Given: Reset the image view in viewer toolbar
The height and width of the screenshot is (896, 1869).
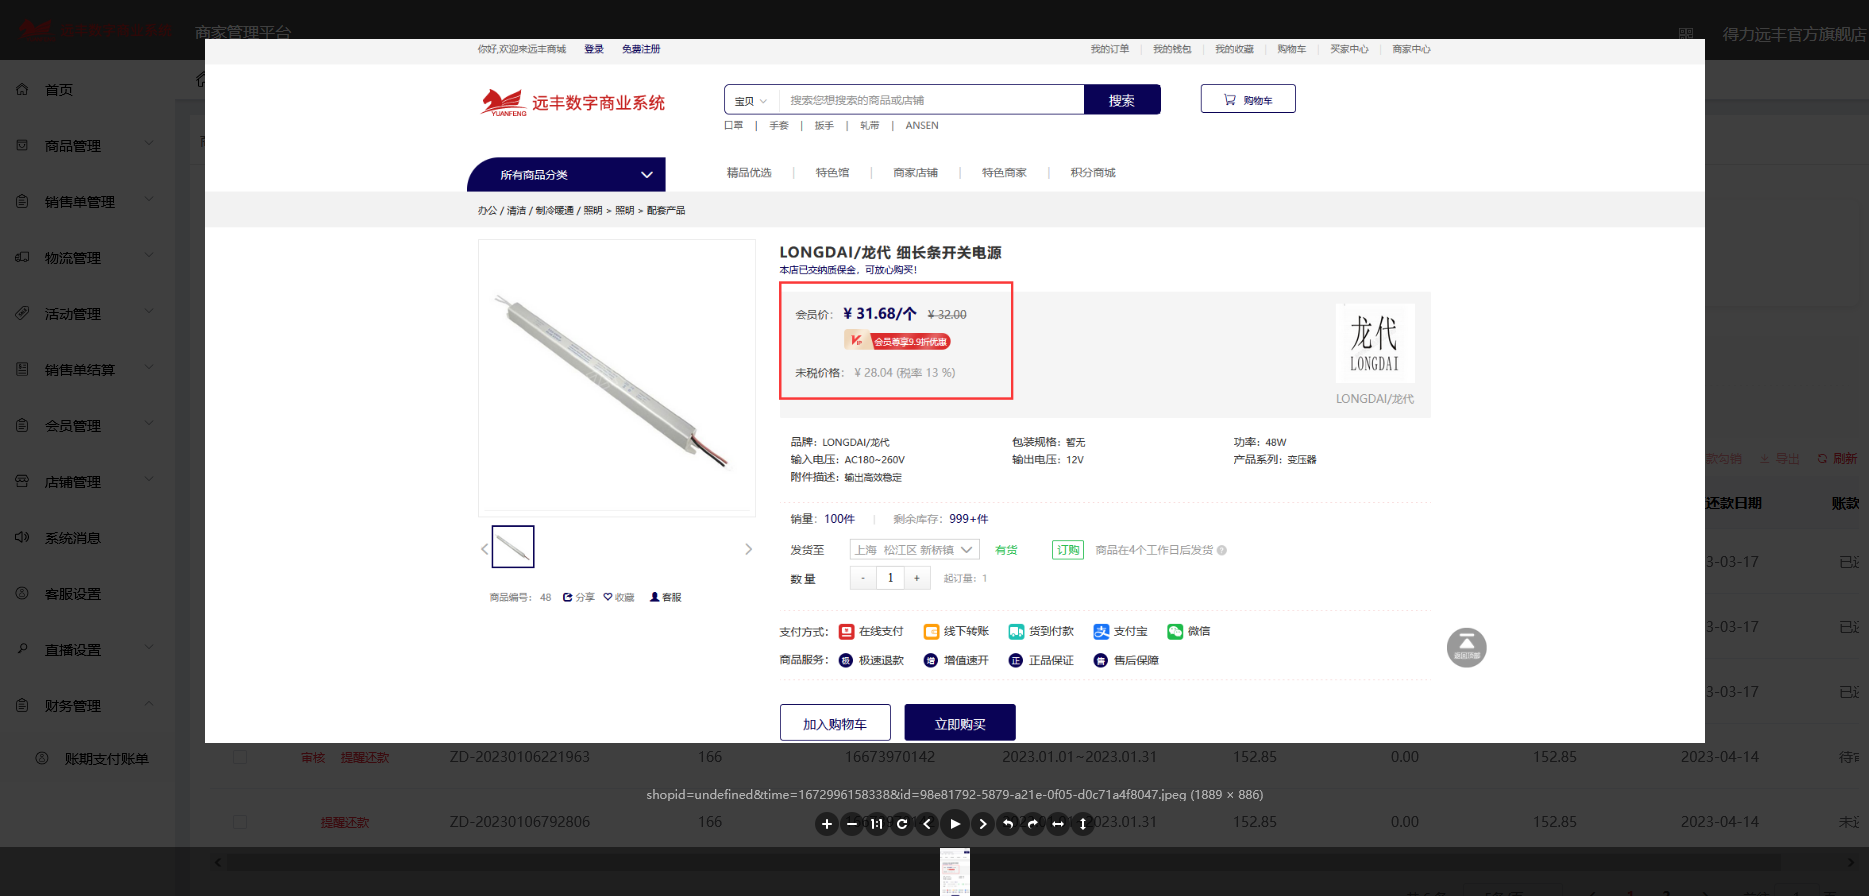Looking at the screenshot, I should [x=902, y=824].
